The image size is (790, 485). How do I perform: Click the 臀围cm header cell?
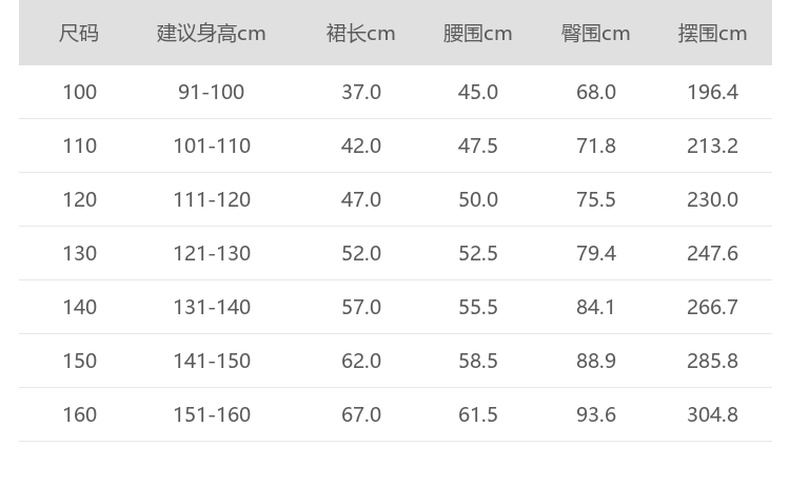[596, 33]
